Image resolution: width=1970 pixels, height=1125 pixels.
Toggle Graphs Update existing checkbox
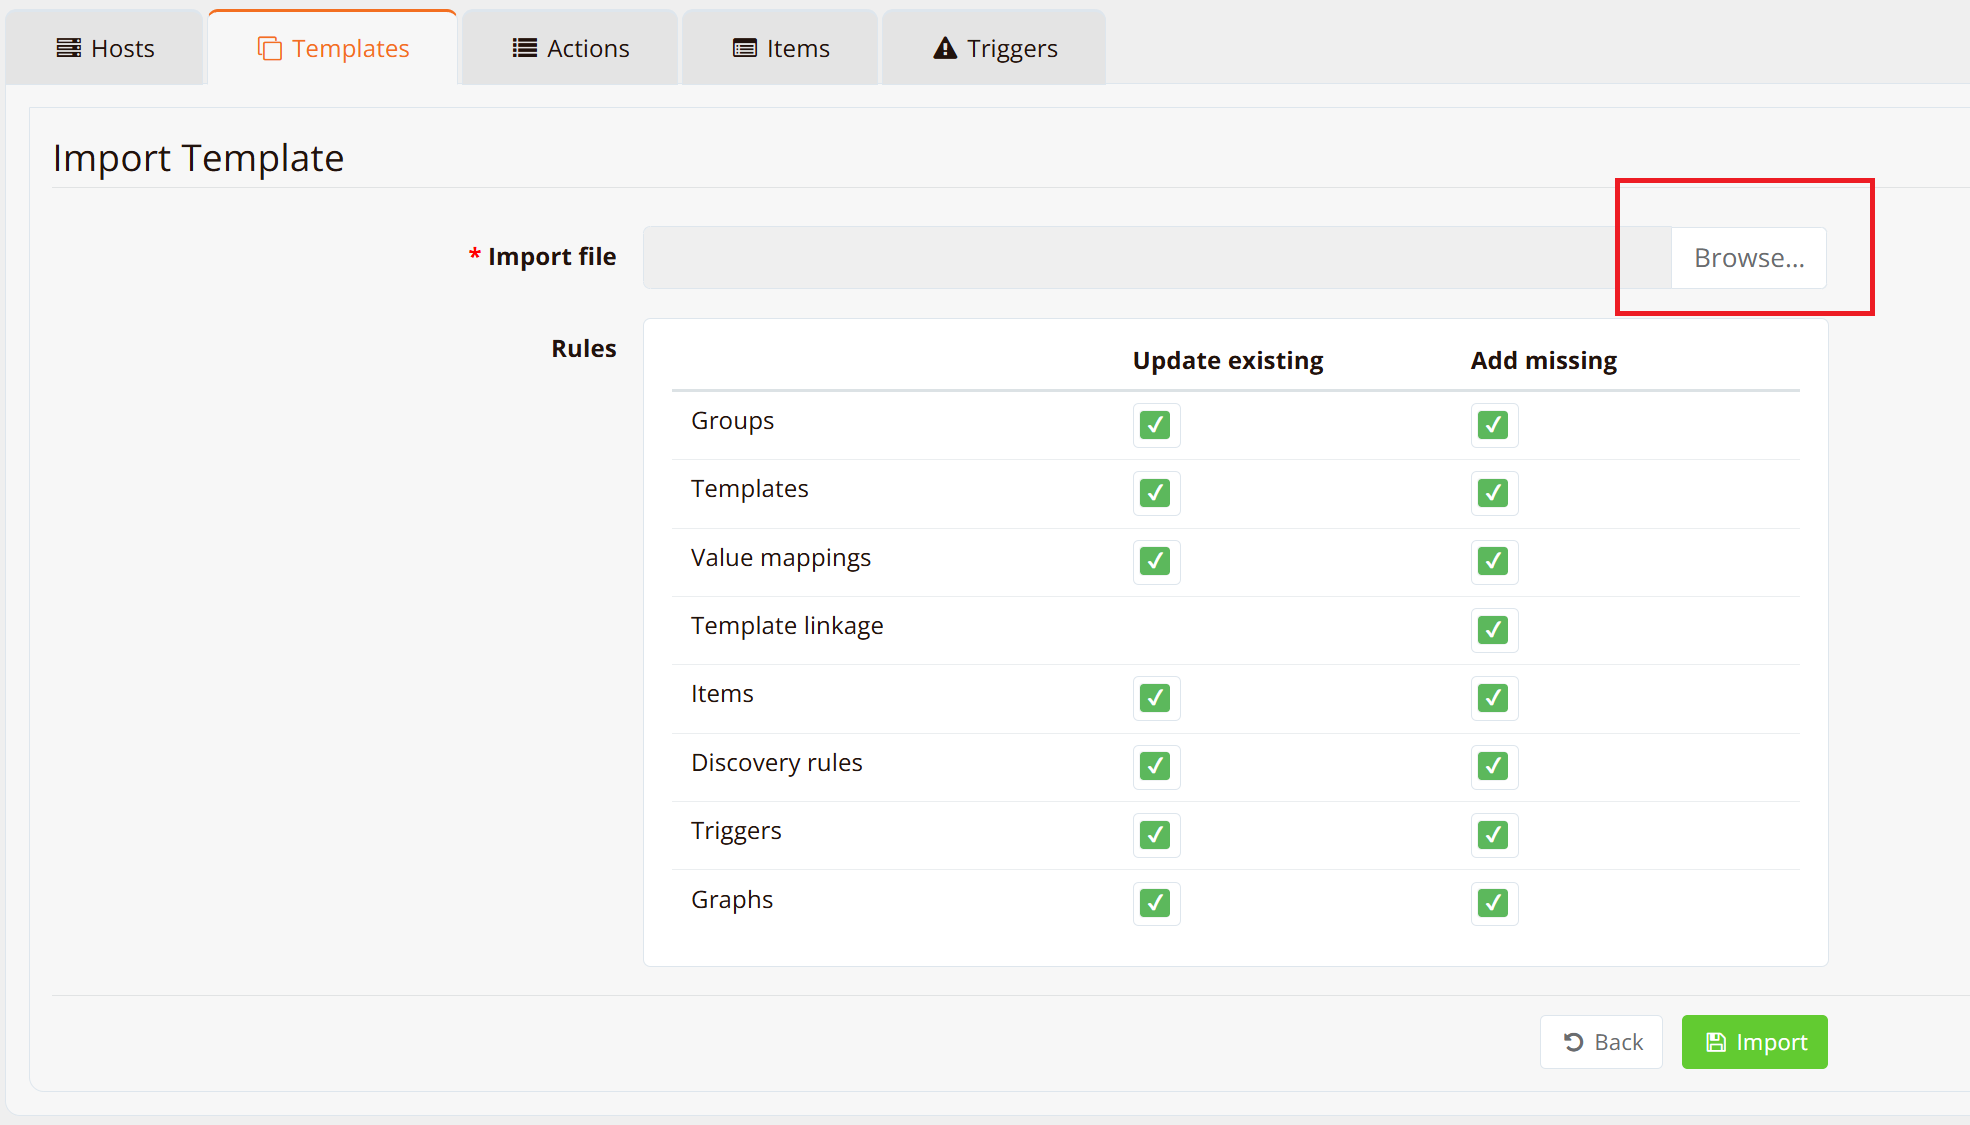(x=1156, y=903)
